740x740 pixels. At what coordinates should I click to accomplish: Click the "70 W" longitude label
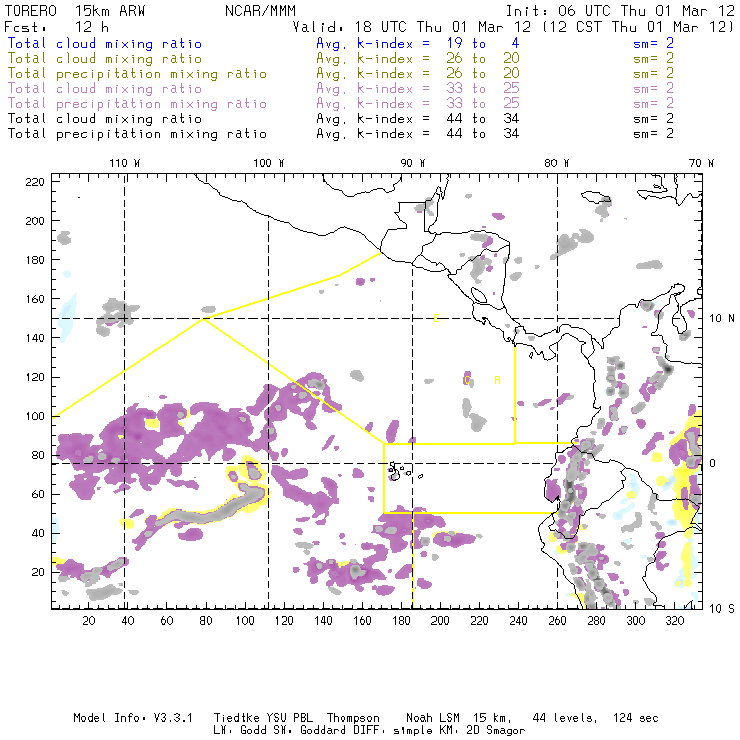pos(701,163)
